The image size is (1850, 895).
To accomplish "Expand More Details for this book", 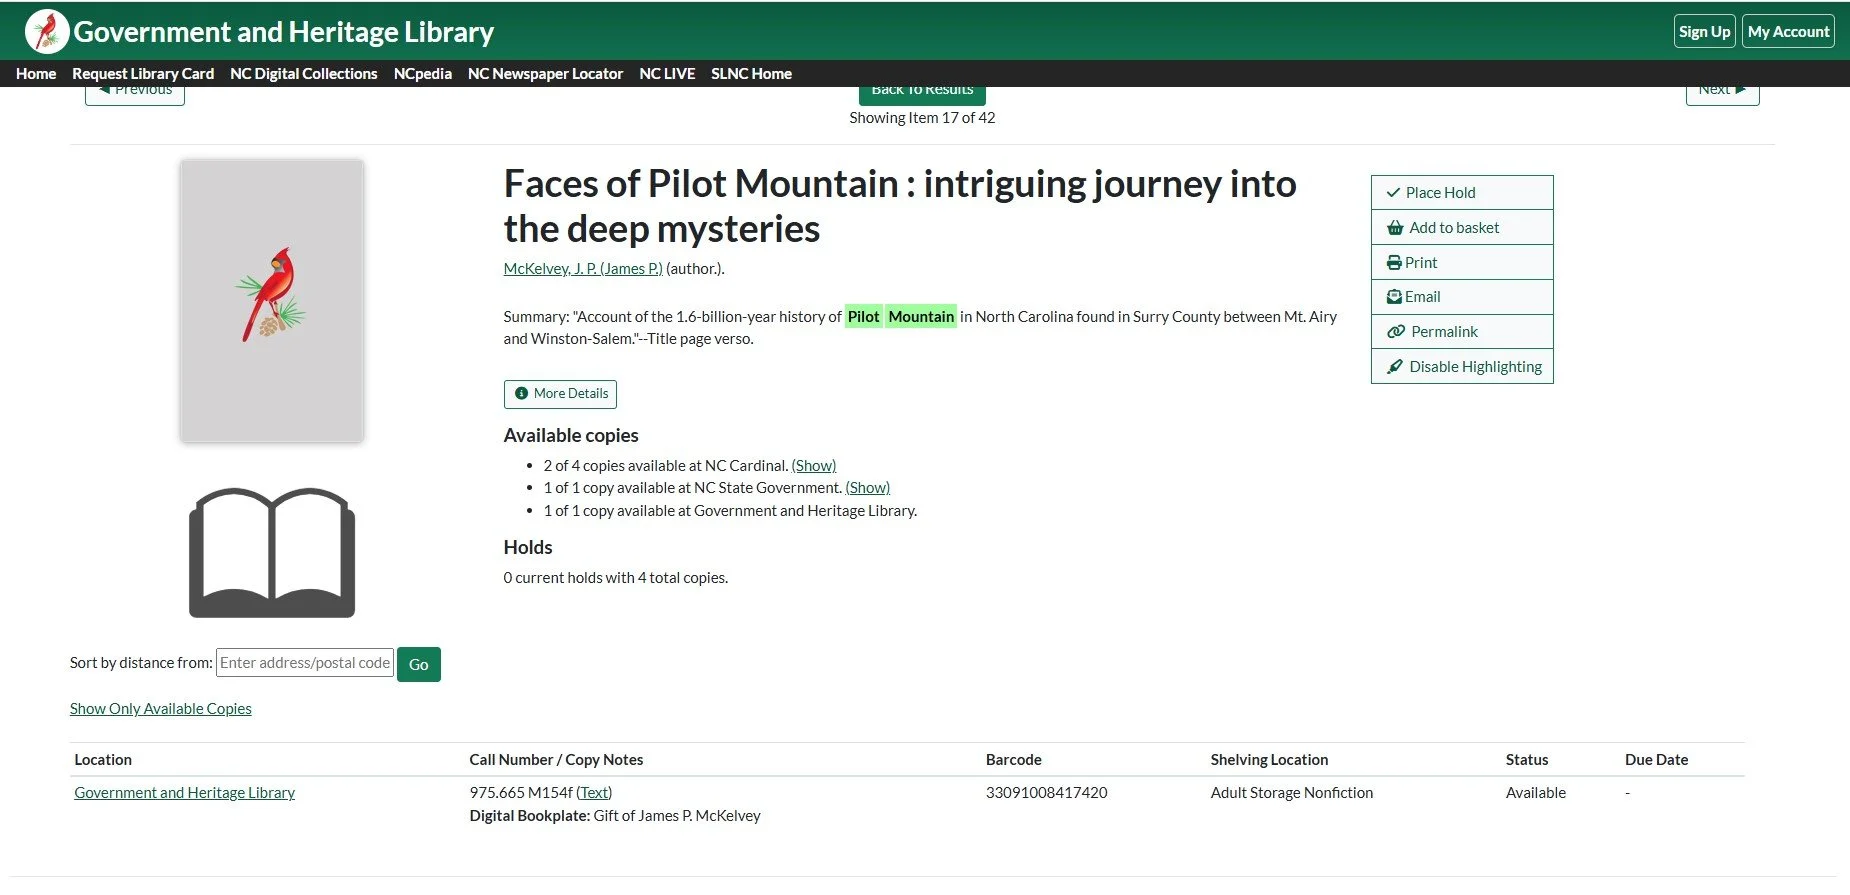I will [x=560, y=394].
